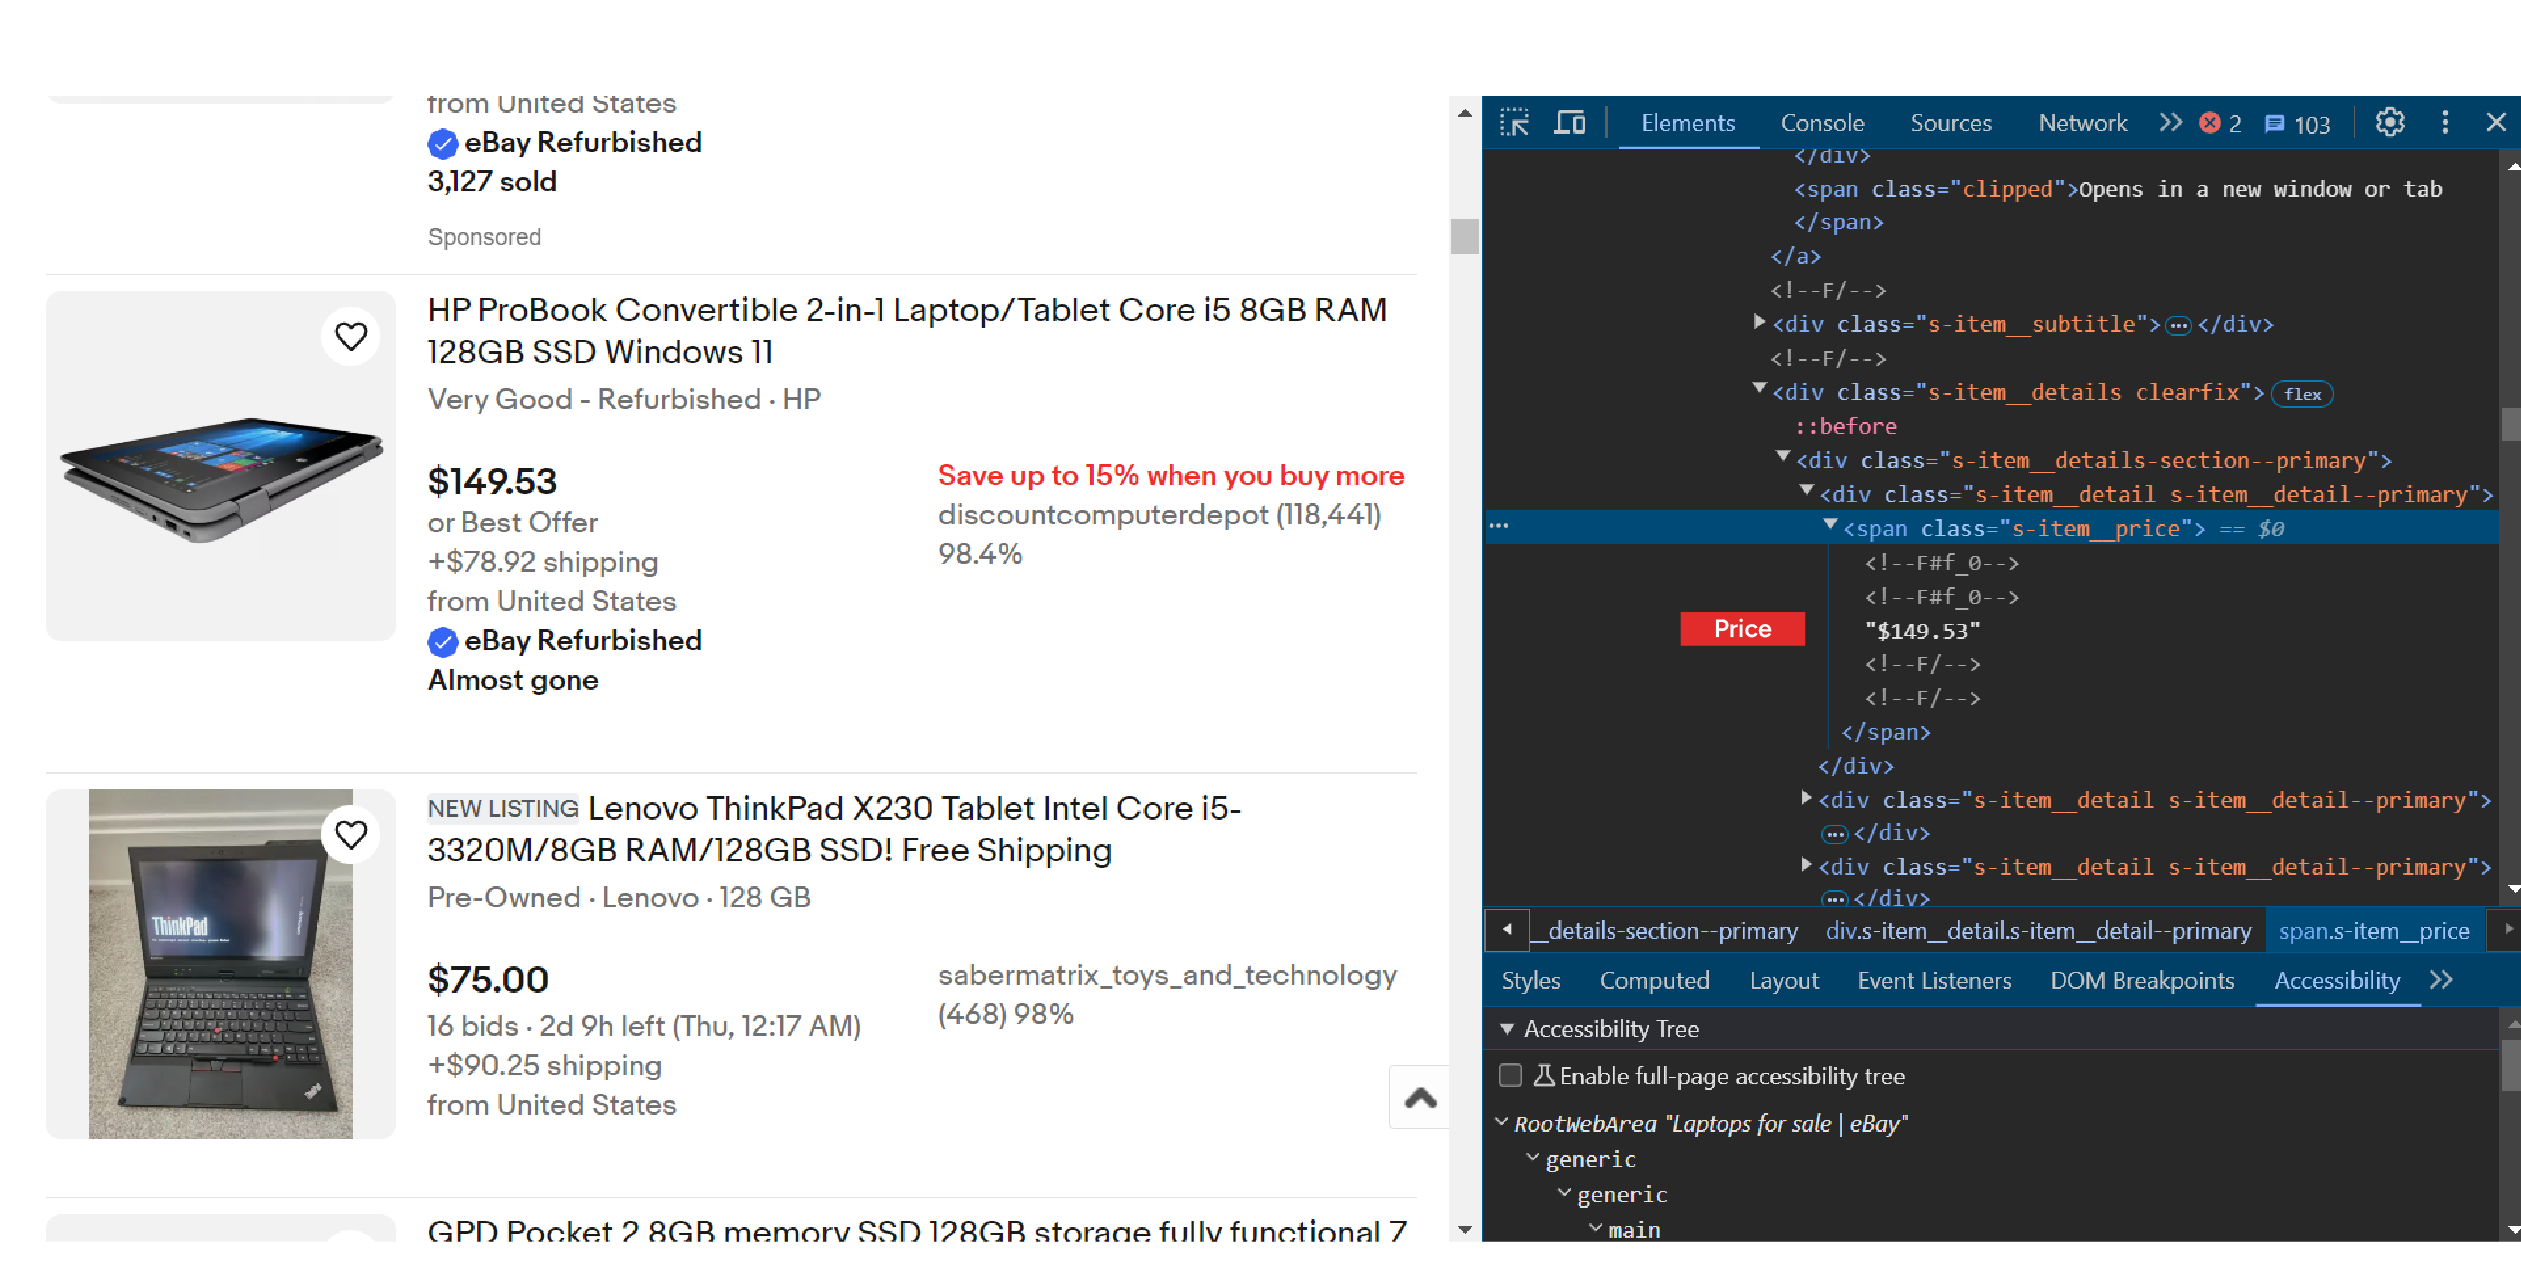
Task: Show more DevTools tabs chevron
Action: point(2170,123)
